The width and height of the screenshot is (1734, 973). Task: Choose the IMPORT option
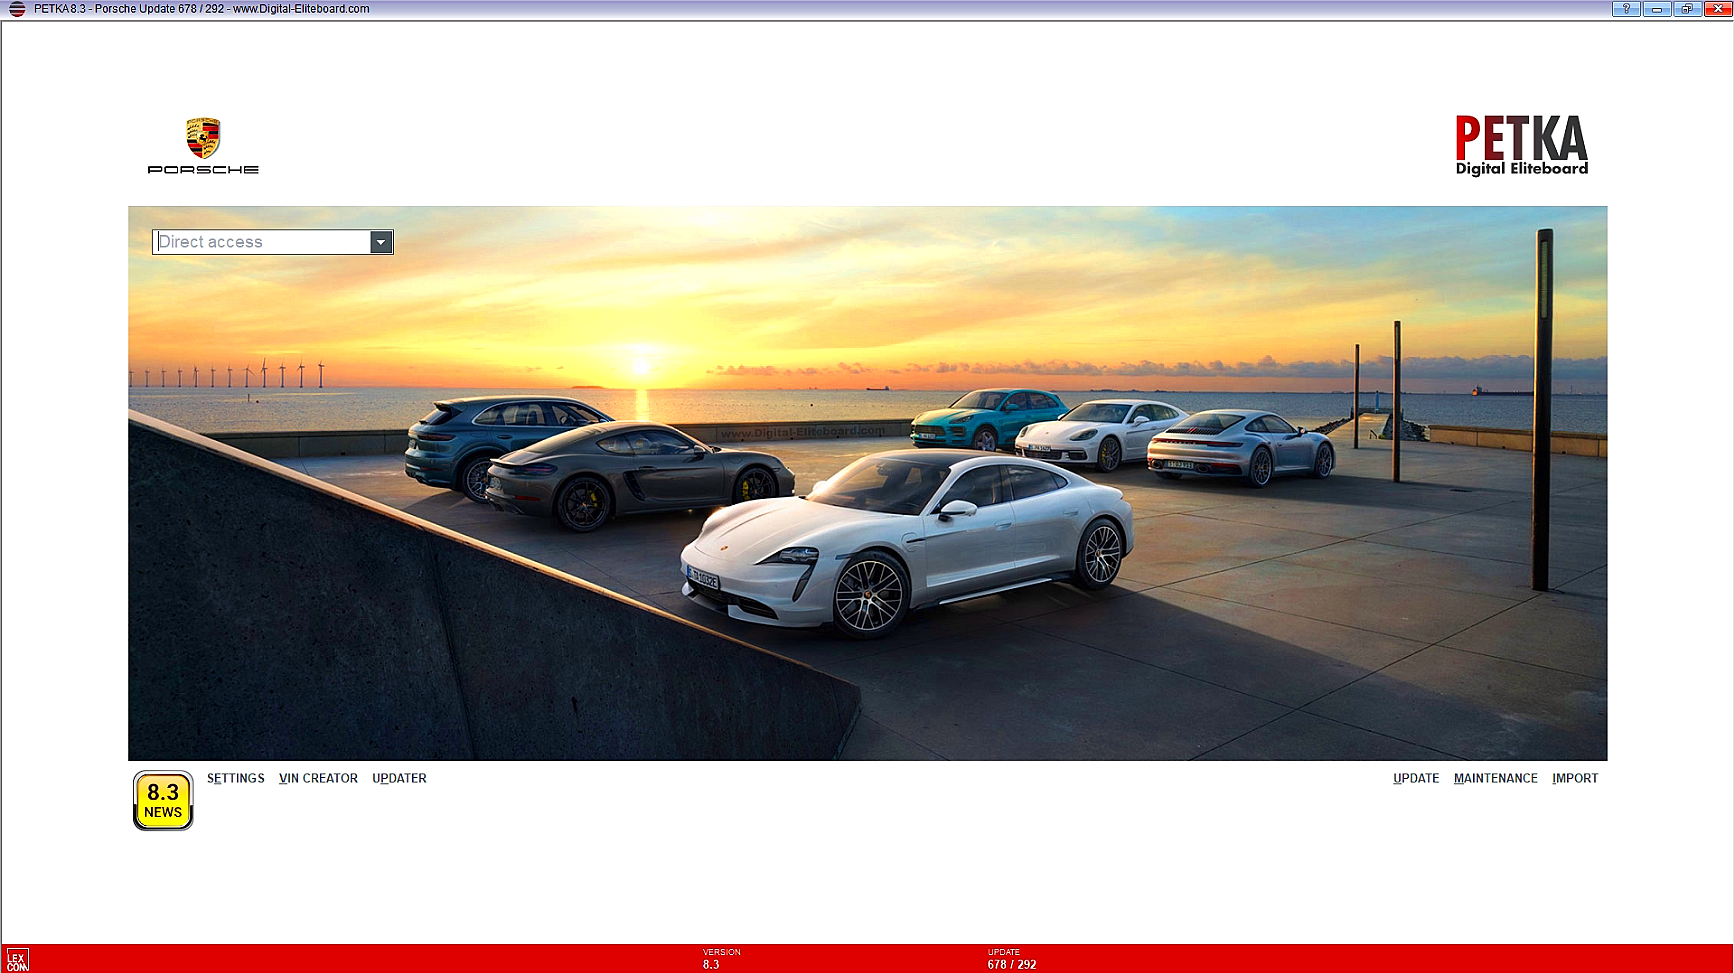(1575, 778)
